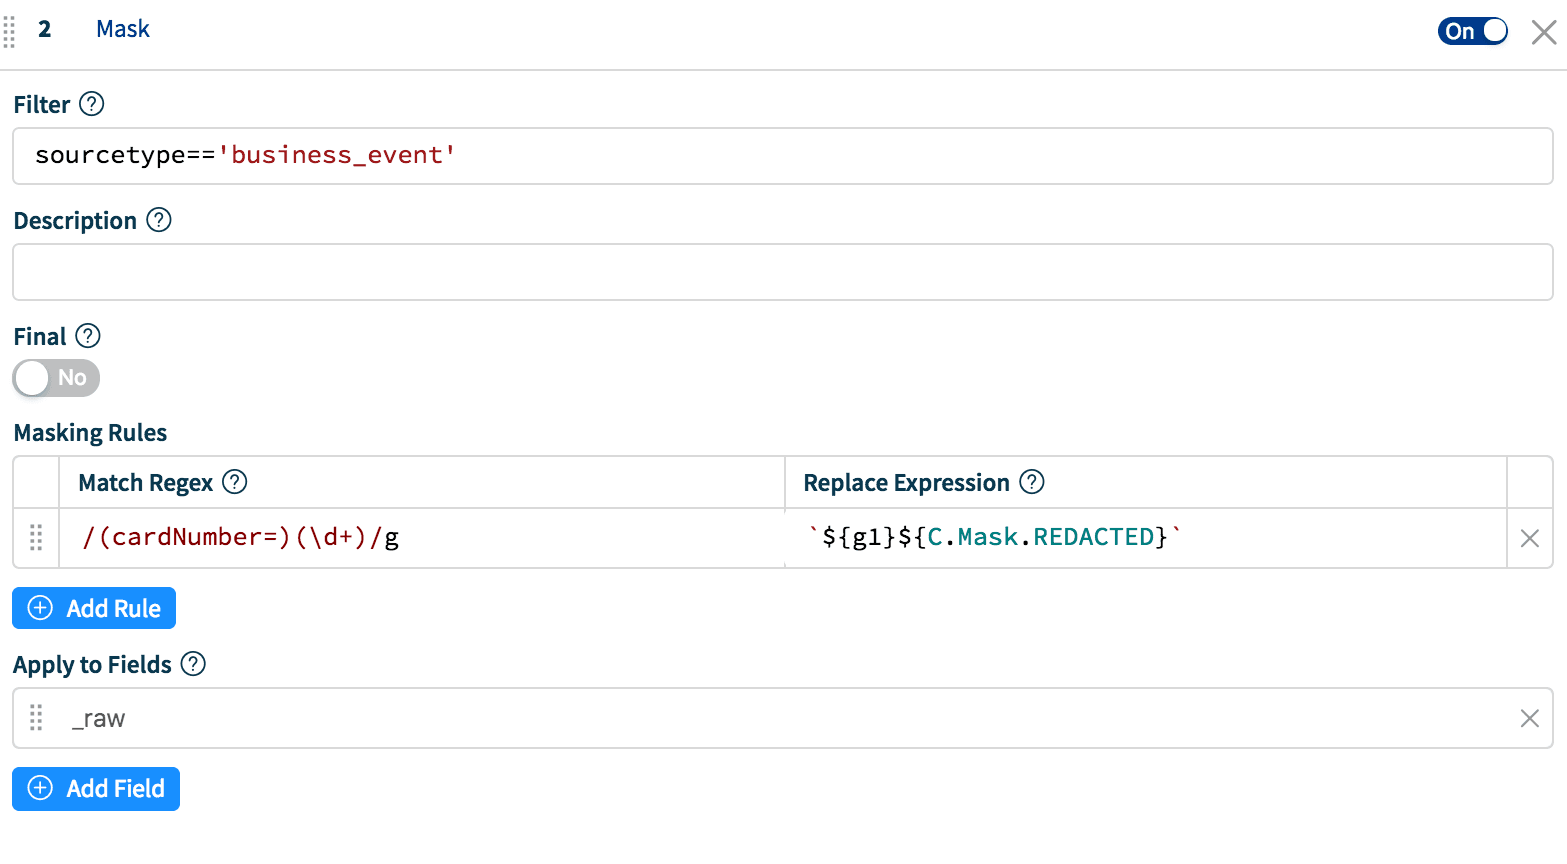Remove the cardNumber masking rule

(1529, 539)
